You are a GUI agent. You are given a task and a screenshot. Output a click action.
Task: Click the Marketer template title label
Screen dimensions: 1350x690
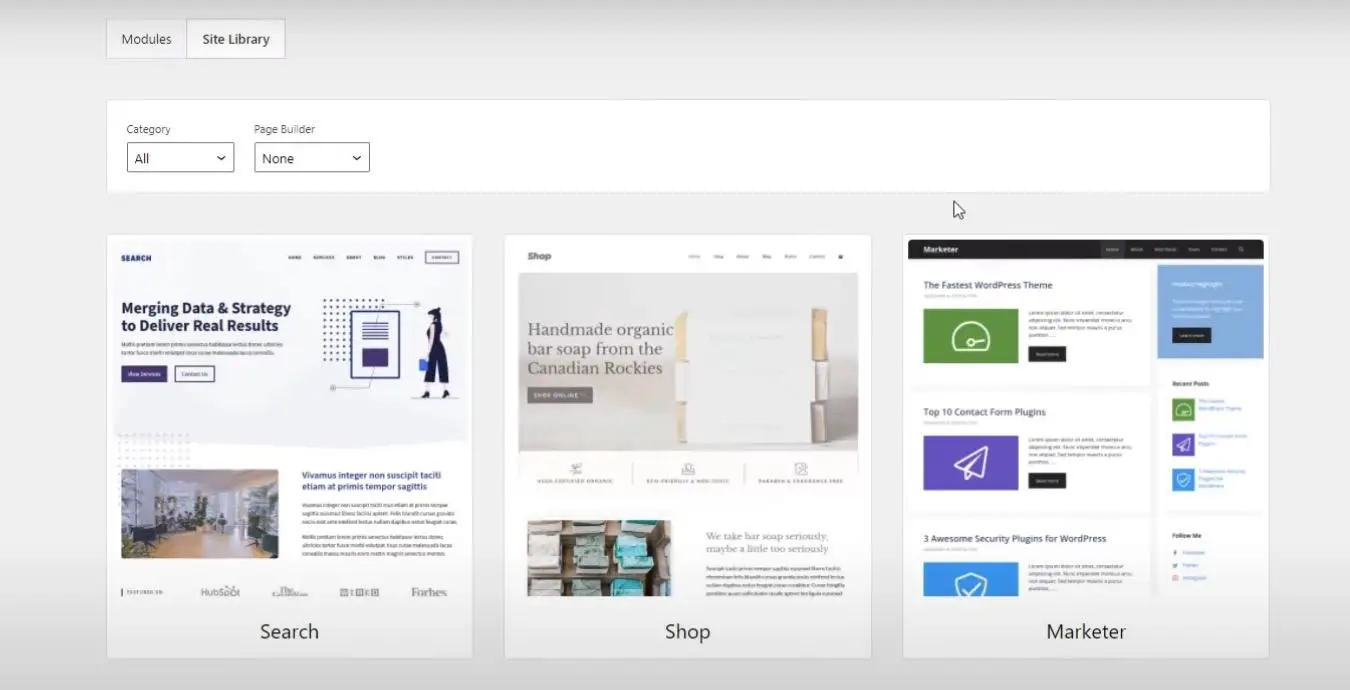tap(1085, 632)
